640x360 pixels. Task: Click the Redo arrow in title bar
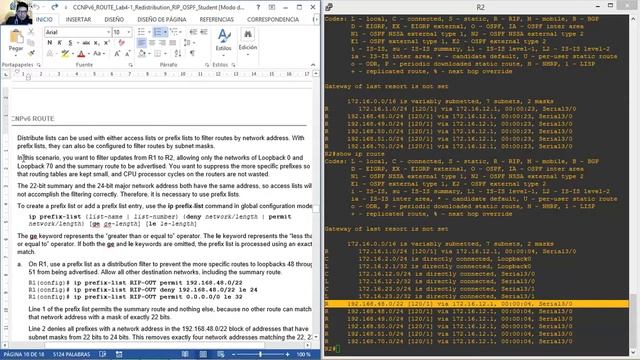pos(54,7)
